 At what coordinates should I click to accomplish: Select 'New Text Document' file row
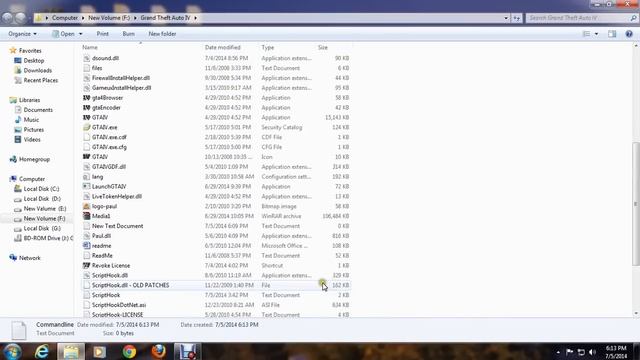click(x=216, y=226)
